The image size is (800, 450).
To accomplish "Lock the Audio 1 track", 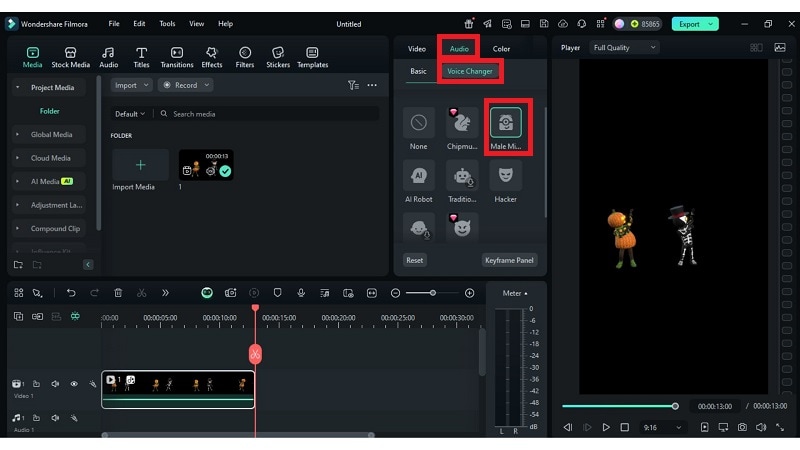I will pos(36,418).
